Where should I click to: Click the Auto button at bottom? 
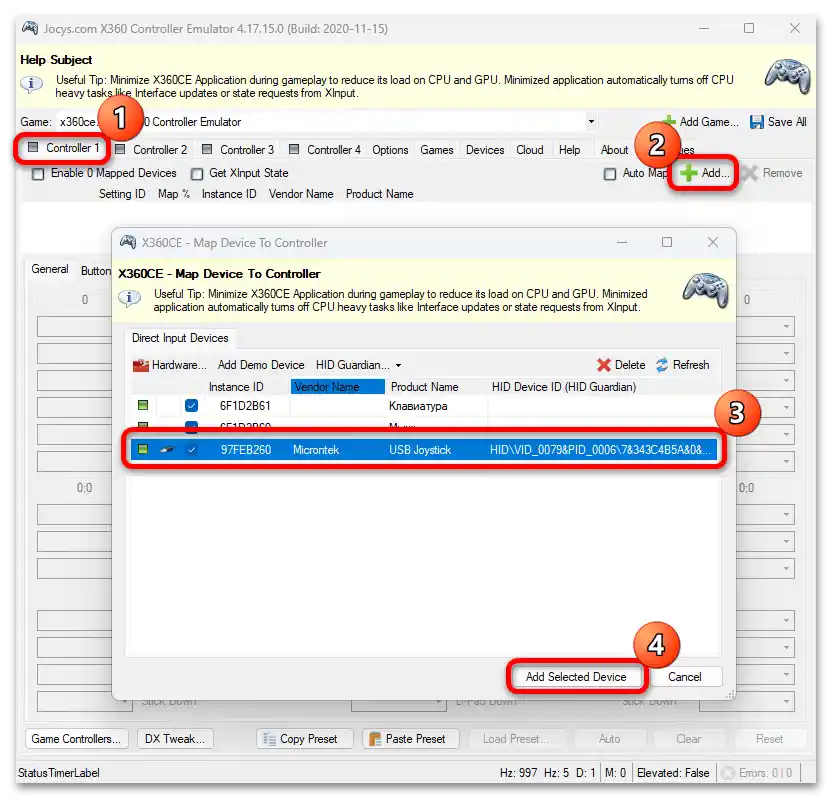[609, 739]
